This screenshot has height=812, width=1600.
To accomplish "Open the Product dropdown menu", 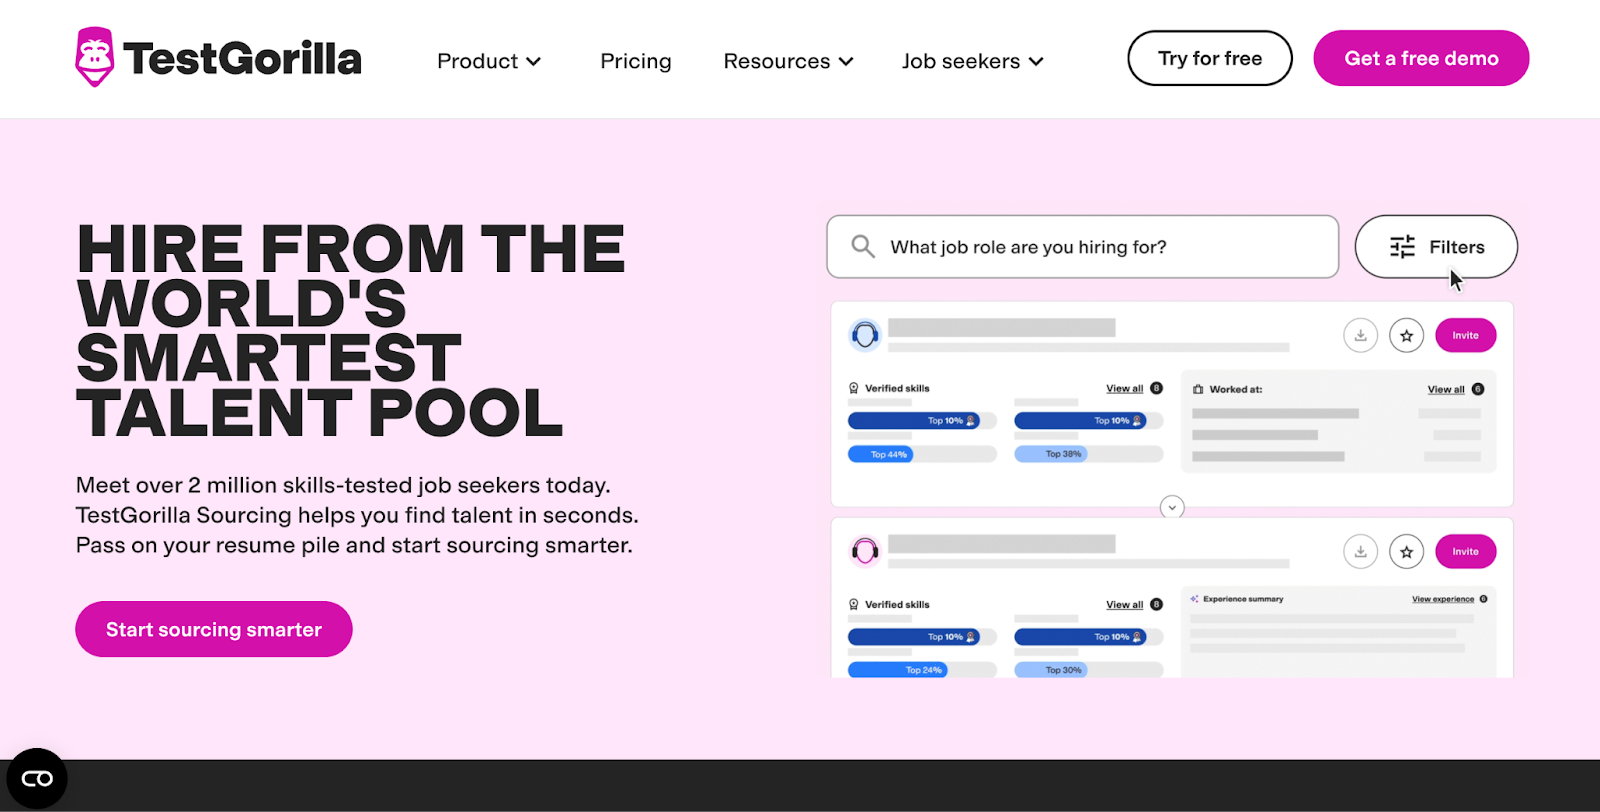I will tap(489, 61).
